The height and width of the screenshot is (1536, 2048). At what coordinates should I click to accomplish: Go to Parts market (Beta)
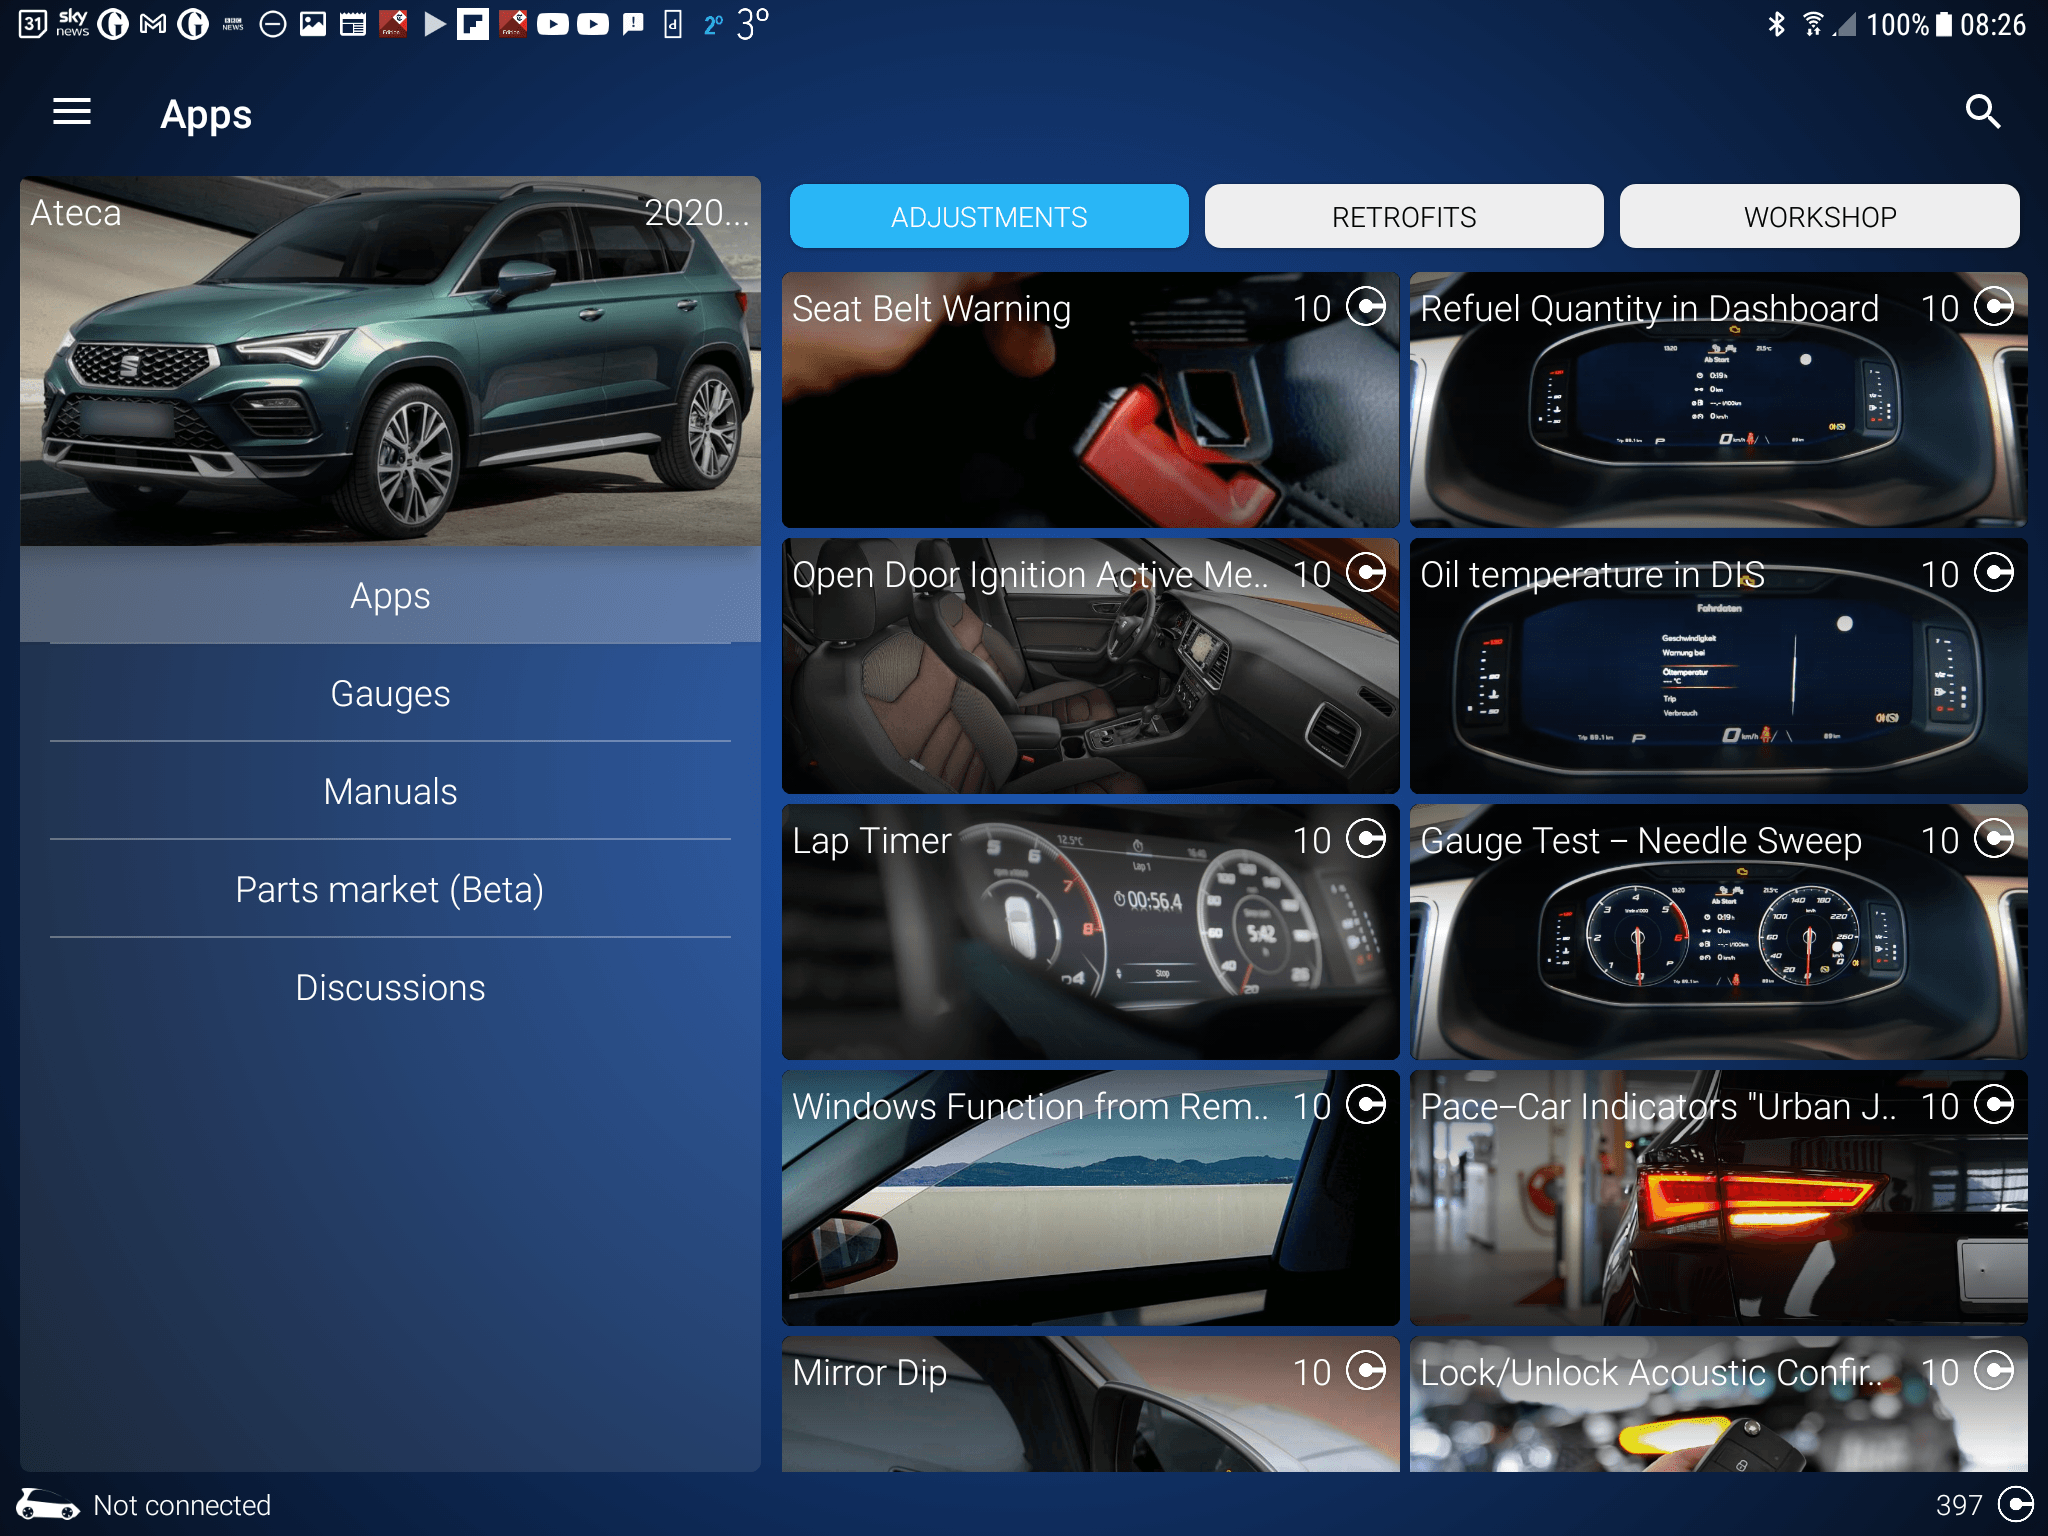(390, 889)
